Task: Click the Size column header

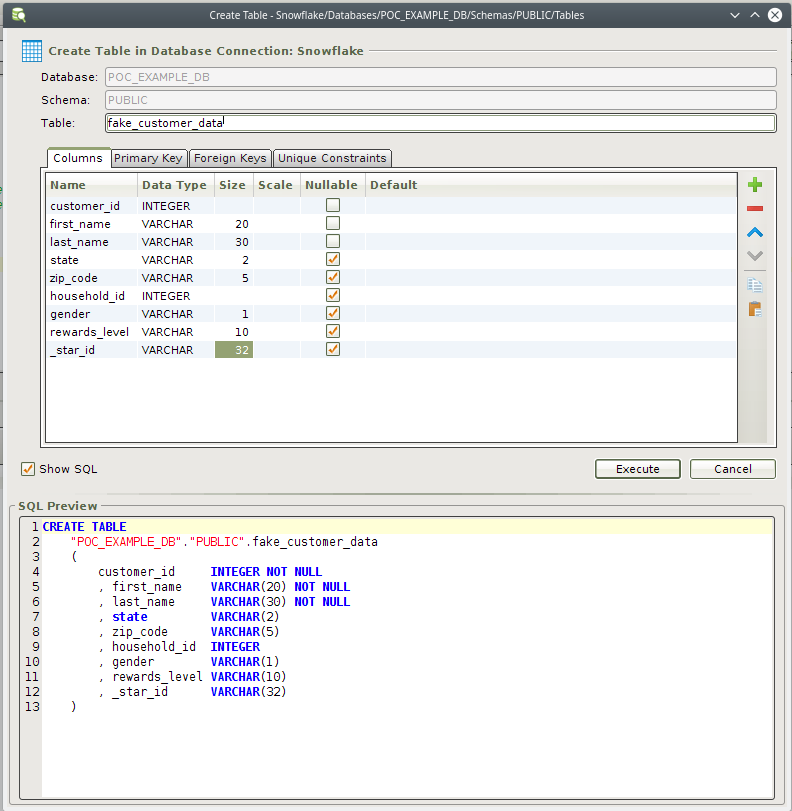Action: coord(234,185)
